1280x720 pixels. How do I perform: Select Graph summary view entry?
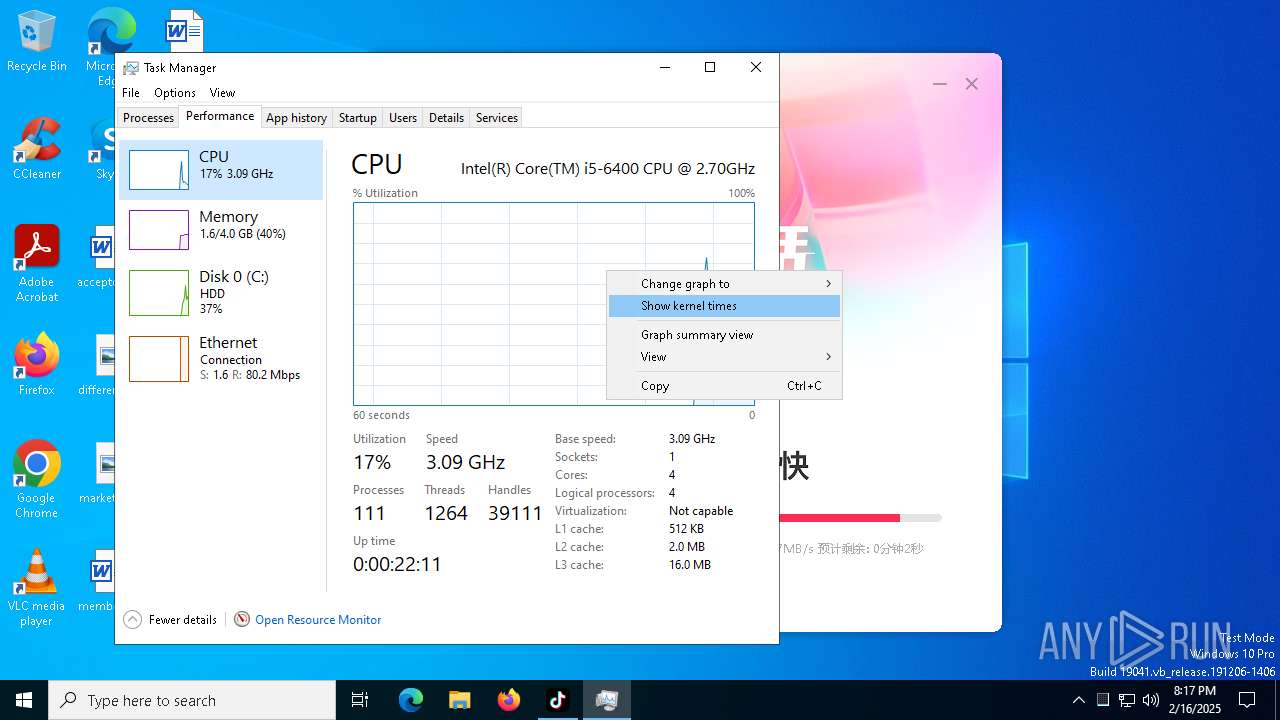pyautogui.click(x=724, y=335)
